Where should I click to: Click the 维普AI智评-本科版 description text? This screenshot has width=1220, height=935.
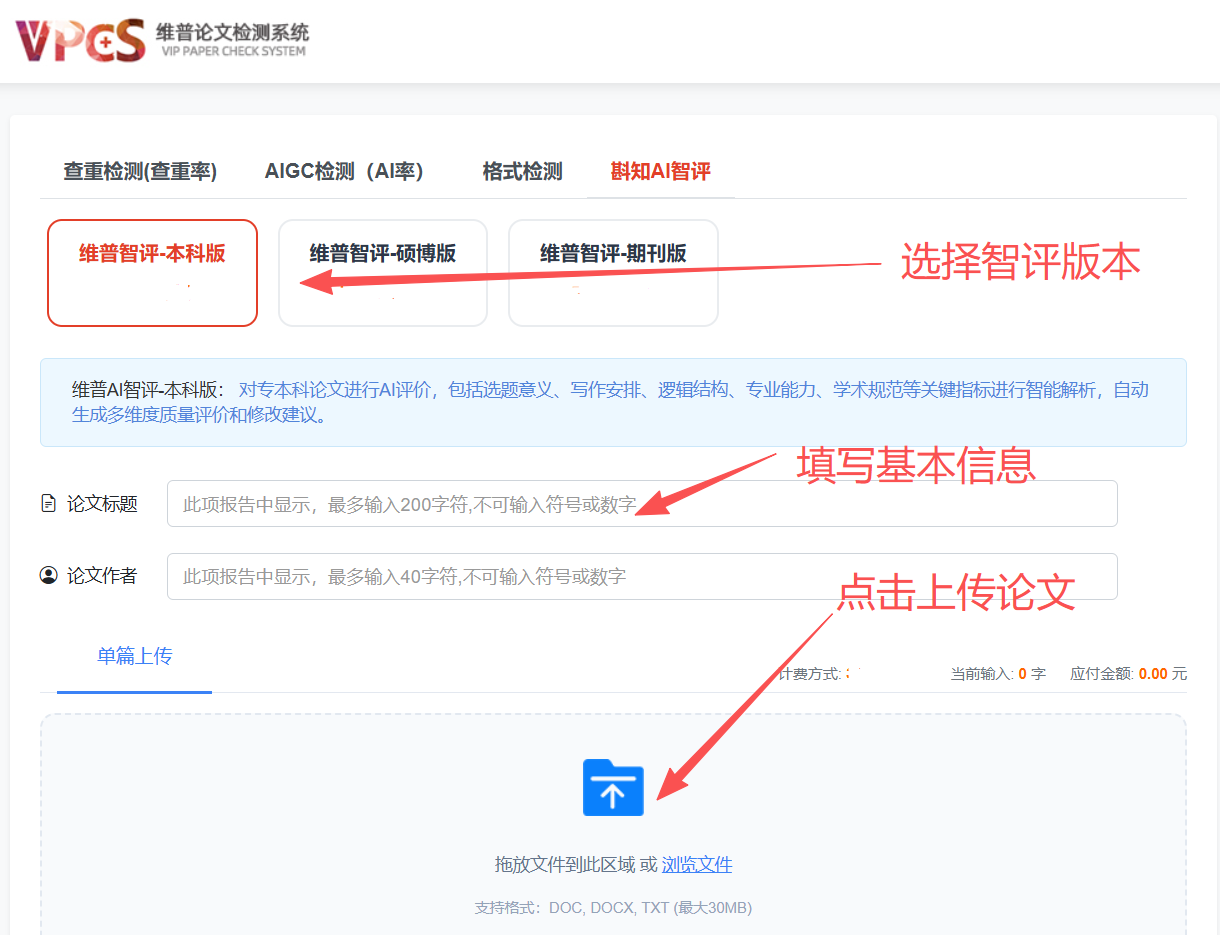(x=610, y=402)
